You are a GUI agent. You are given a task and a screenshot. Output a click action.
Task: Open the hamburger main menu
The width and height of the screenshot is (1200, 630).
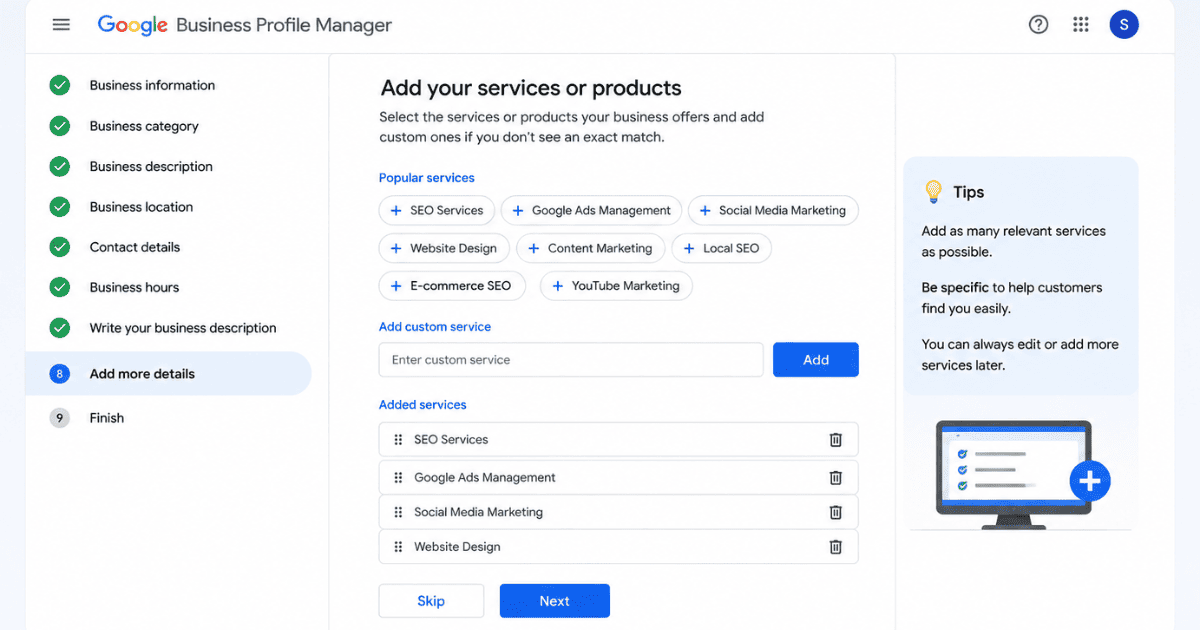click(x=61, y=25)
